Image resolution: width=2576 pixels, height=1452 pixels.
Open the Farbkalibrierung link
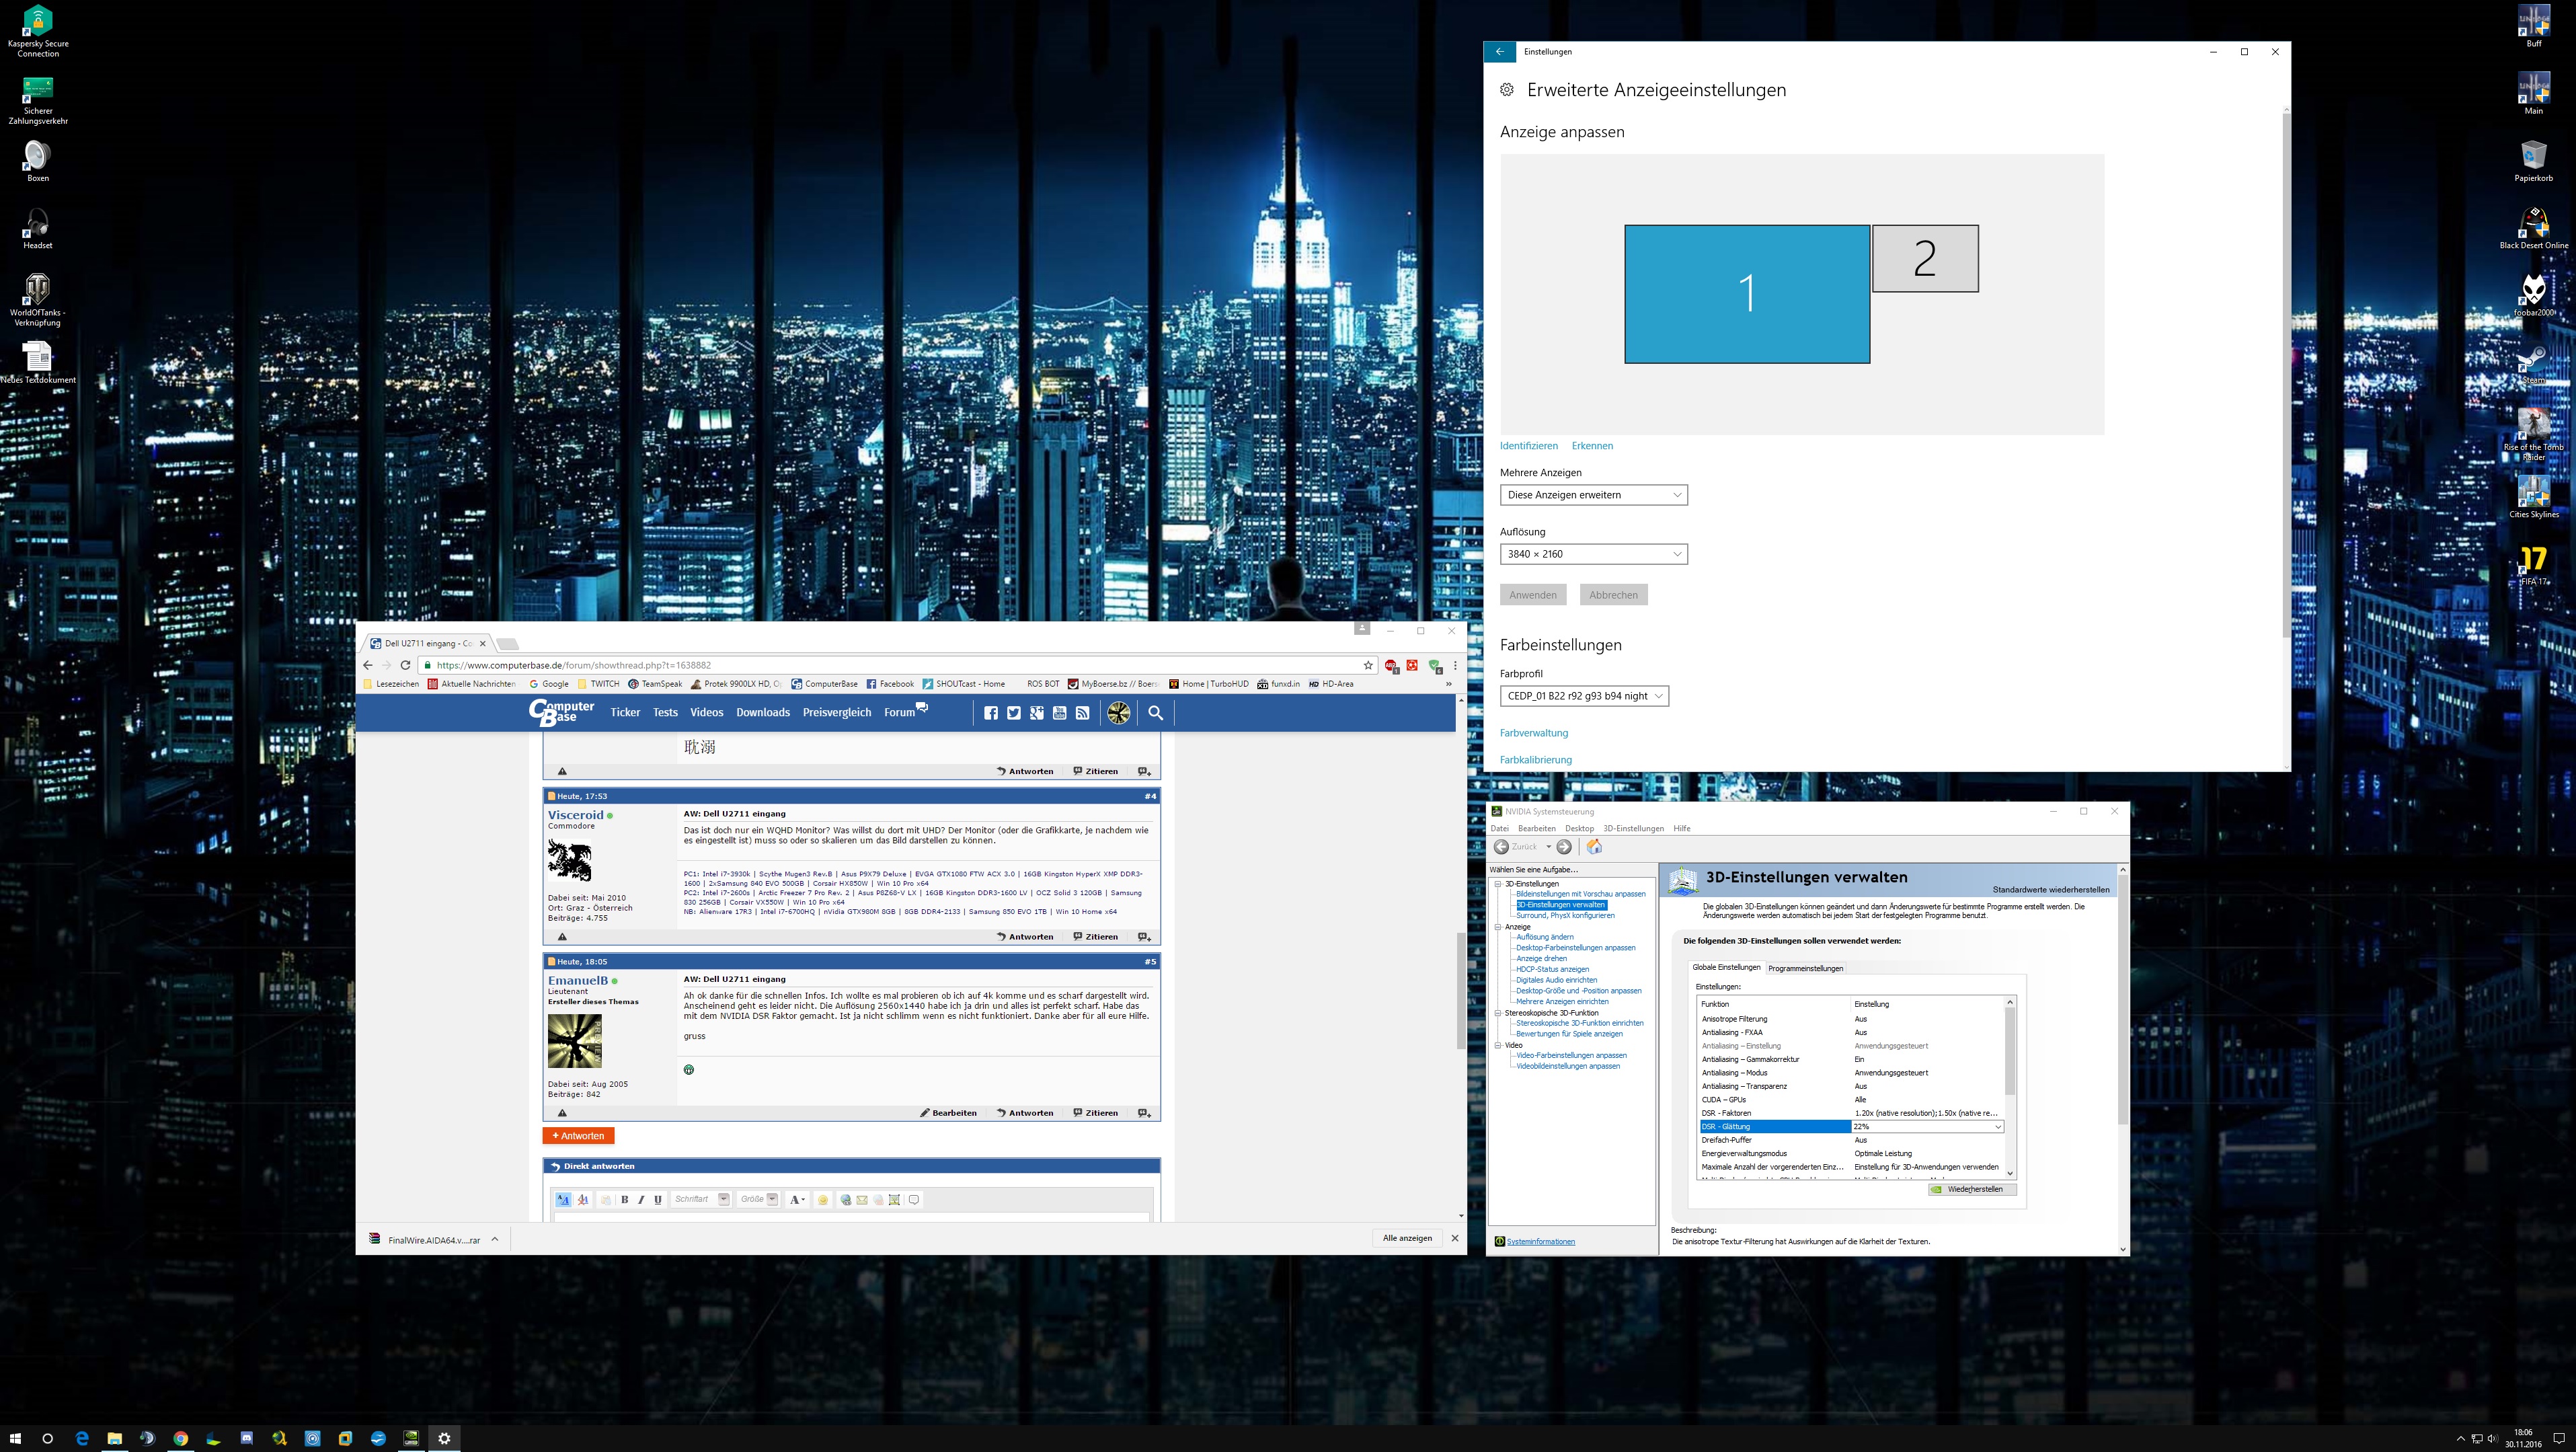[x=1536, y=760]
